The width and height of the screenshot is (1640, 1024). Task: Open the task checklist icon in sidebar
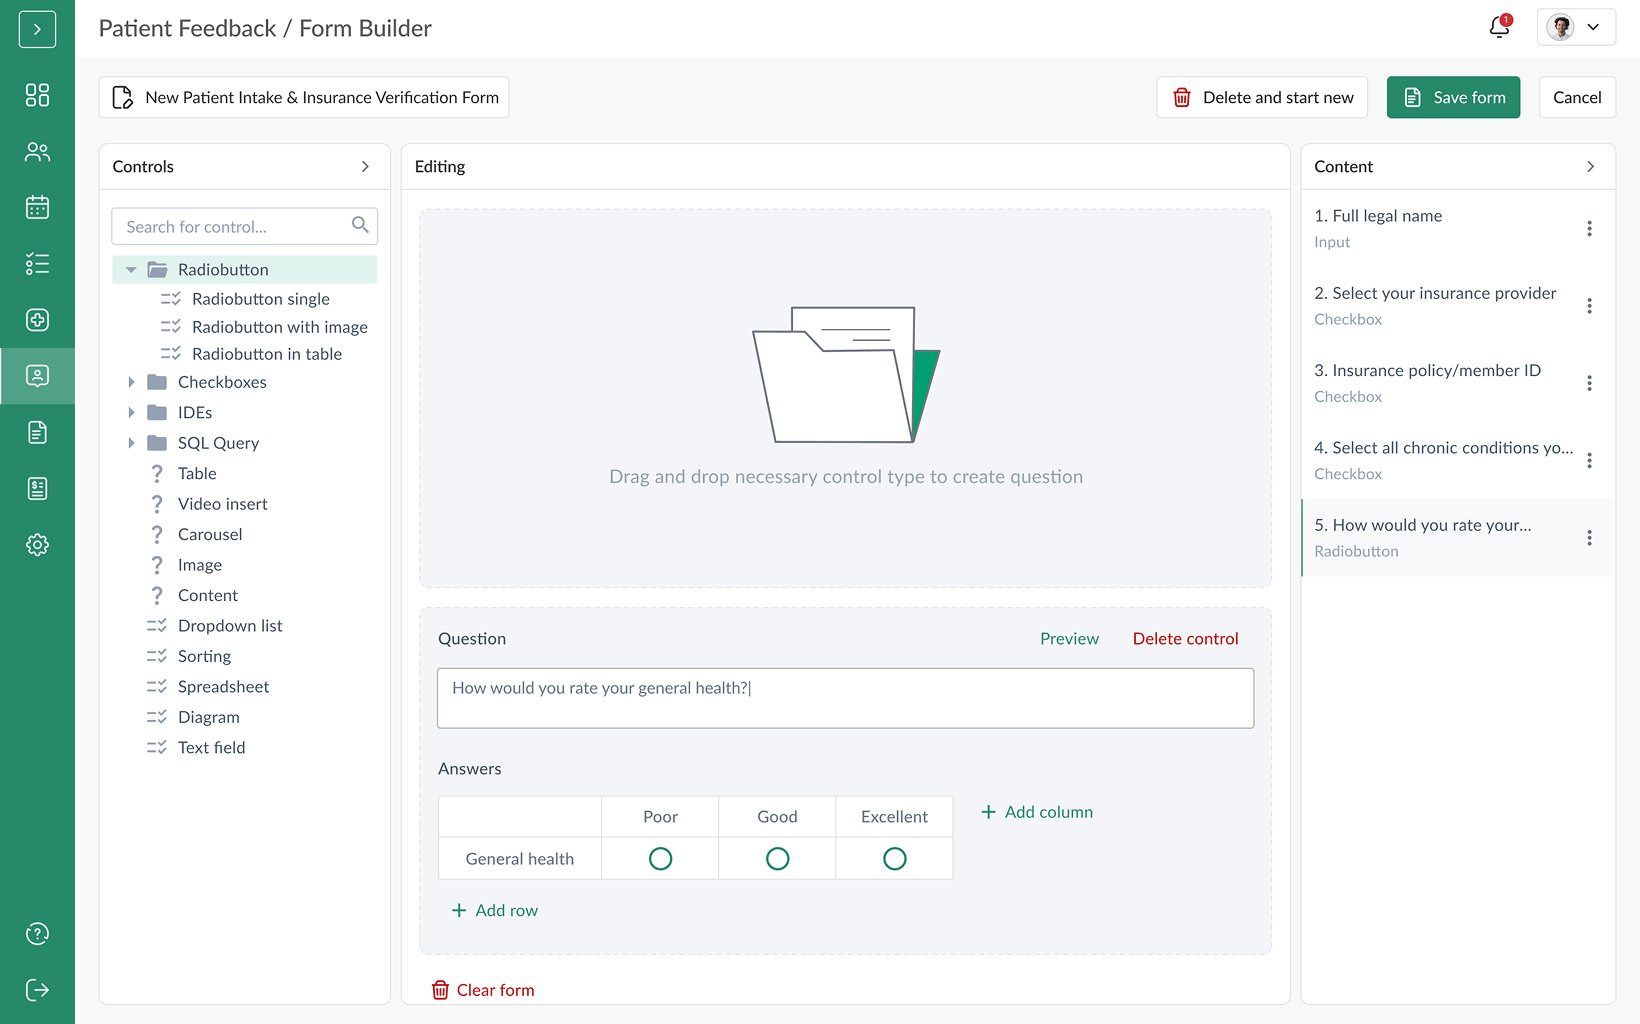pyautogui.click(x=37, y=264)
